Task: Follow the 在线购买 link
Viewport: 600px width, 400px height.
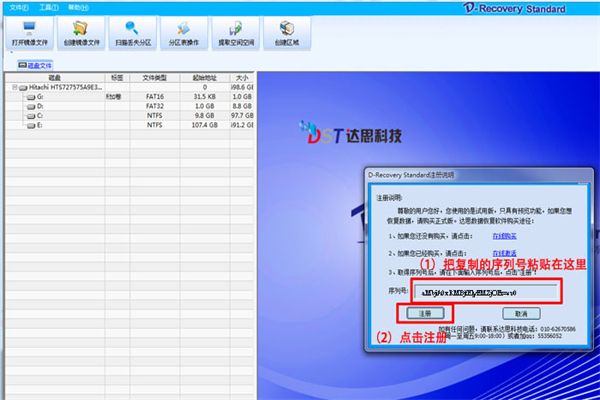Action: point(504,236)
